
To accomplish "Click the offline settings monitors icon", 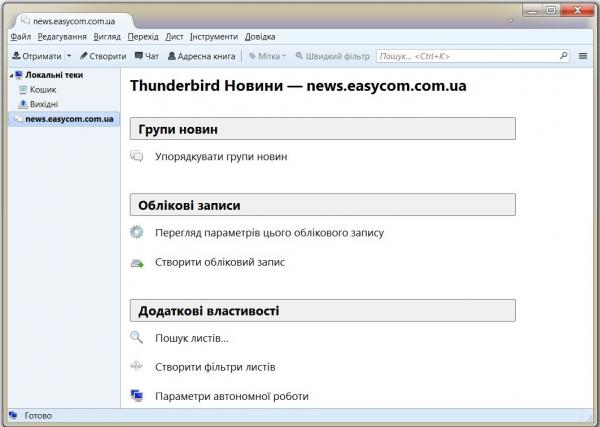I will pyautogui.click(x=137, y=396).
